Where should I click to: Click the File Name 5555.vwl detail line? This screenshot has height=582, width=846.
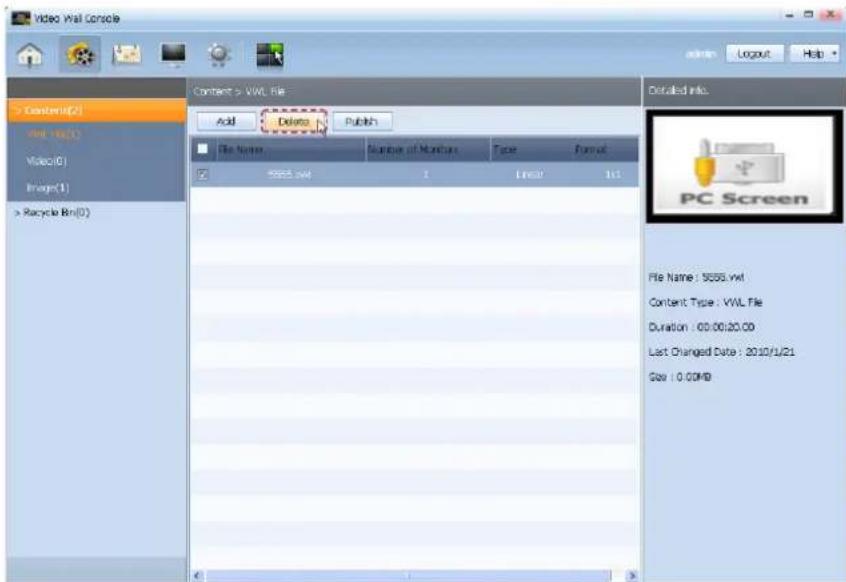point(696,277)
